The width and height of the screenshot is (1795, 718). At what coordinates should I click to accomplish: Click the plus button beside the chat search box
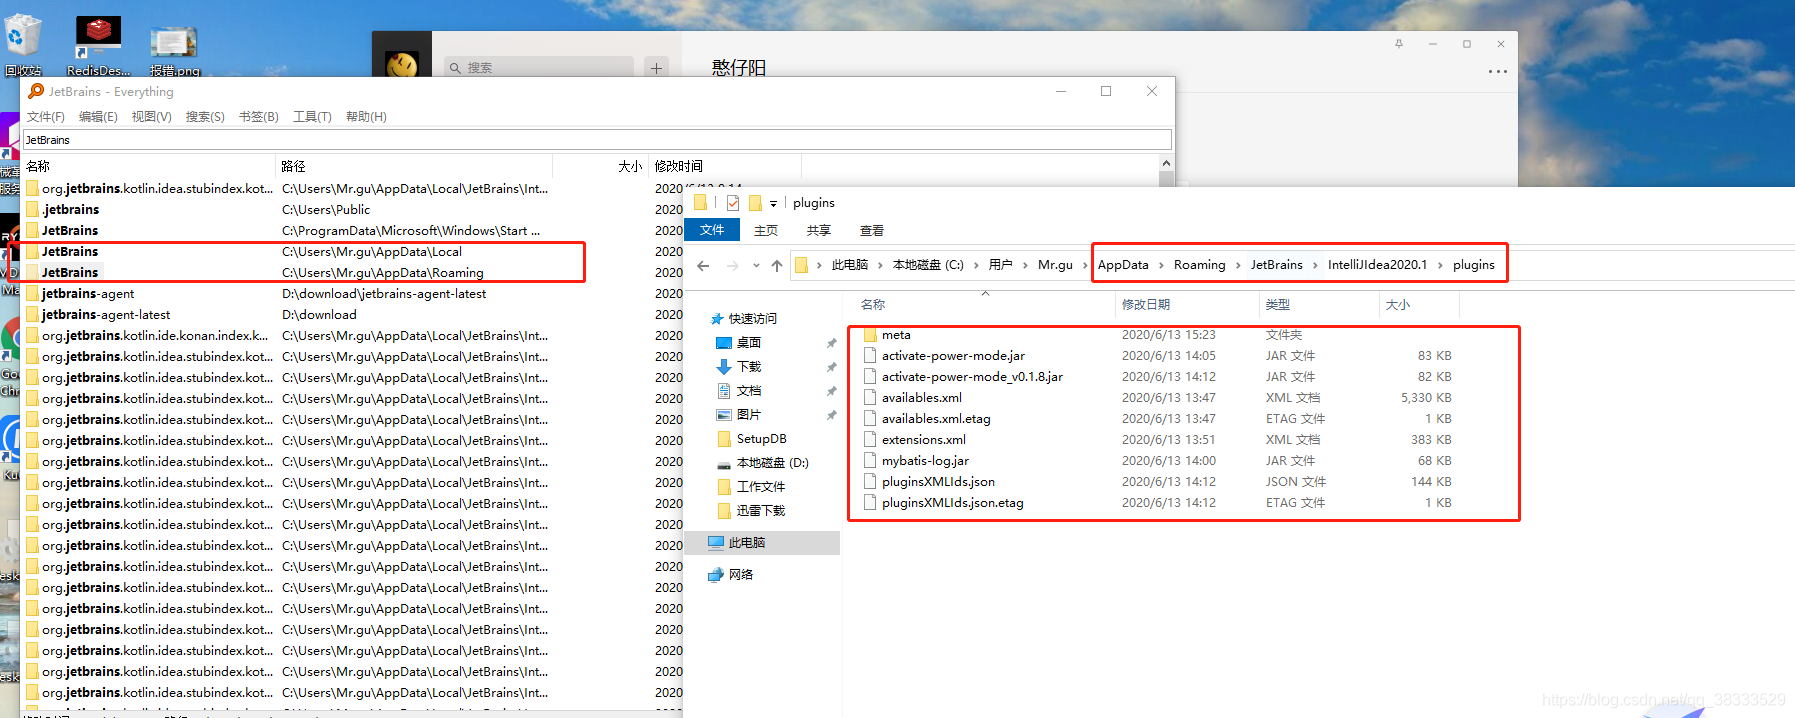[x=656, y=68]
